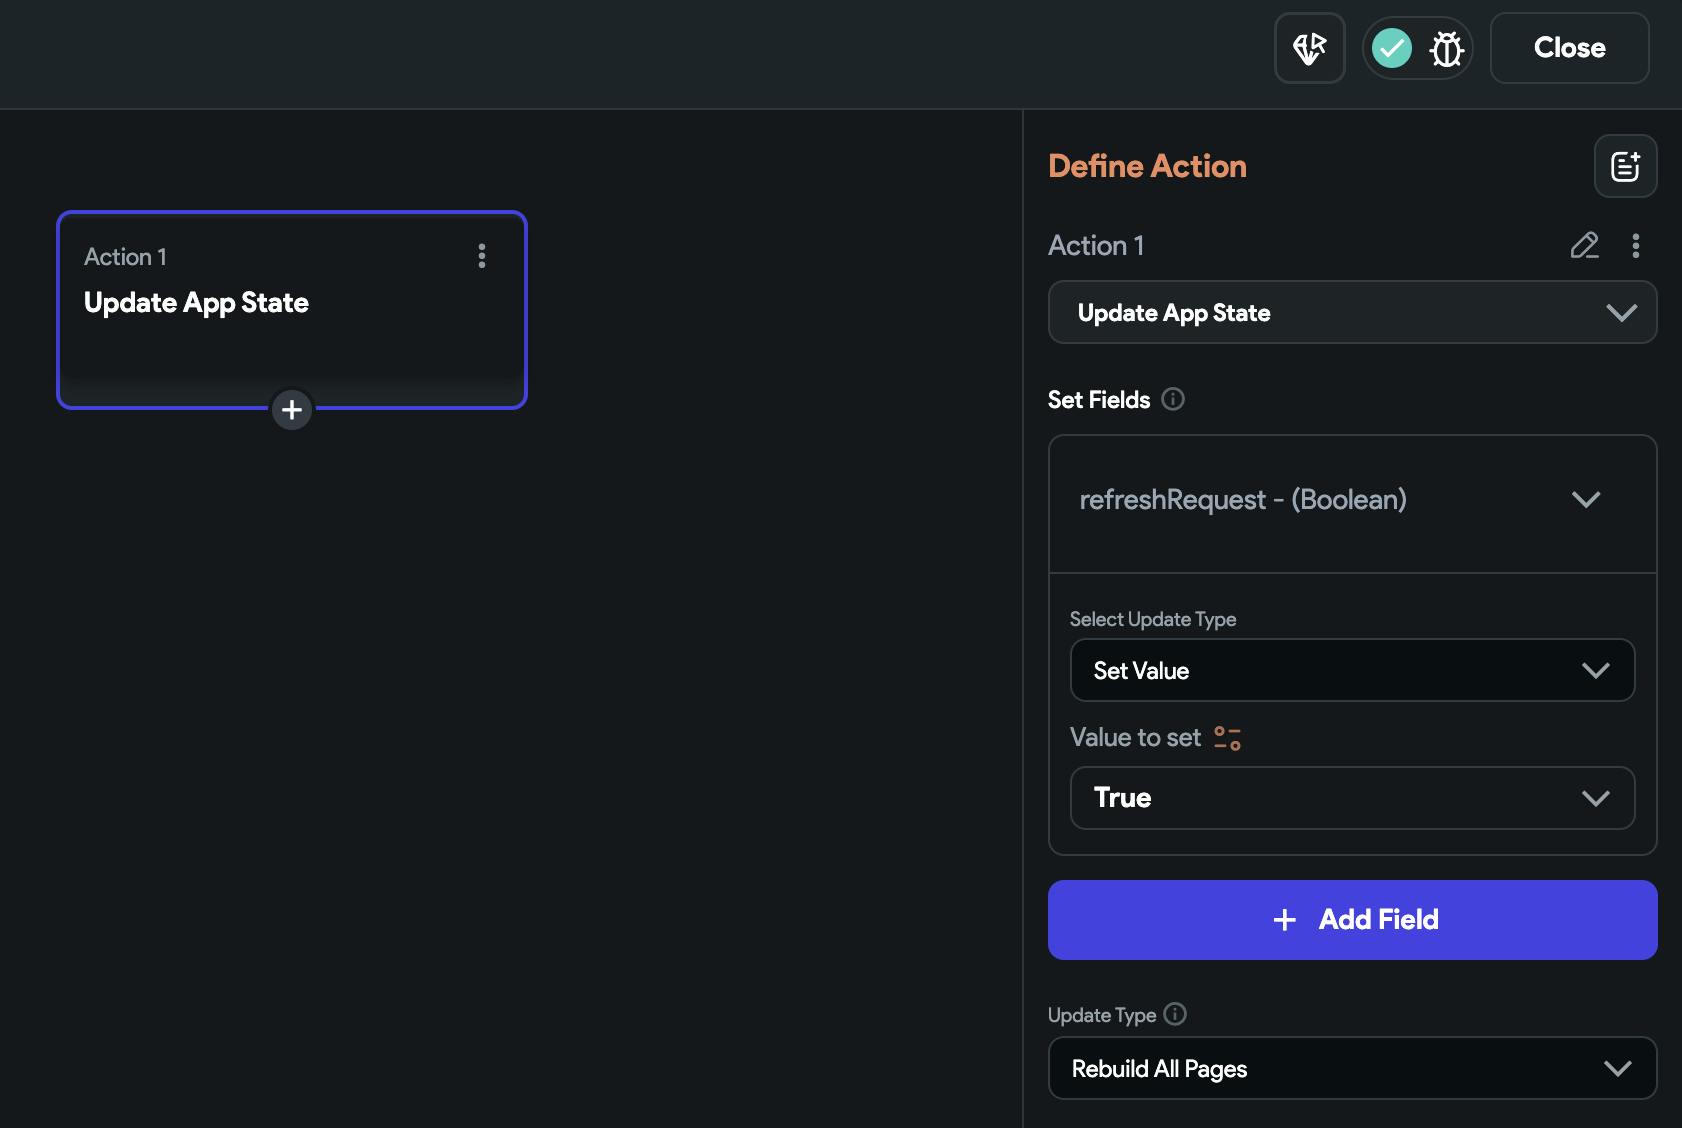Expand the refreshRequest Boolean field dropdown
This screenshot has height=1128, width=1682.
click(1352, 500)
